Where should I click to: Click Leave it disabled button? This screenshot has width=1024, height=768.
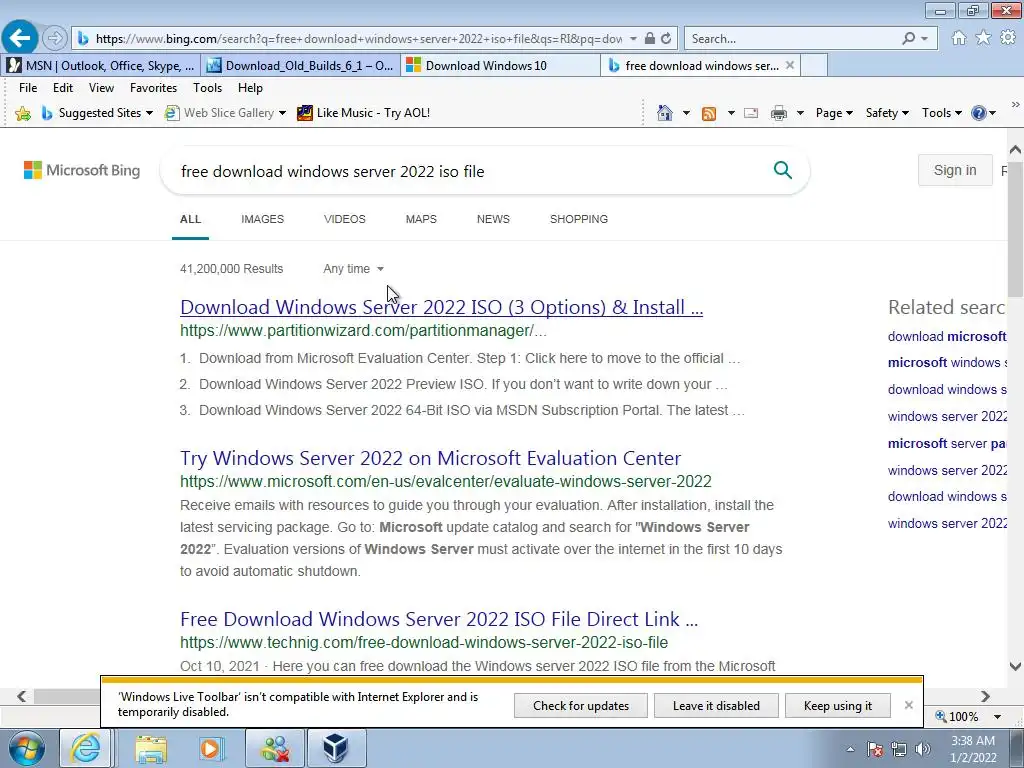click(716, 705)
